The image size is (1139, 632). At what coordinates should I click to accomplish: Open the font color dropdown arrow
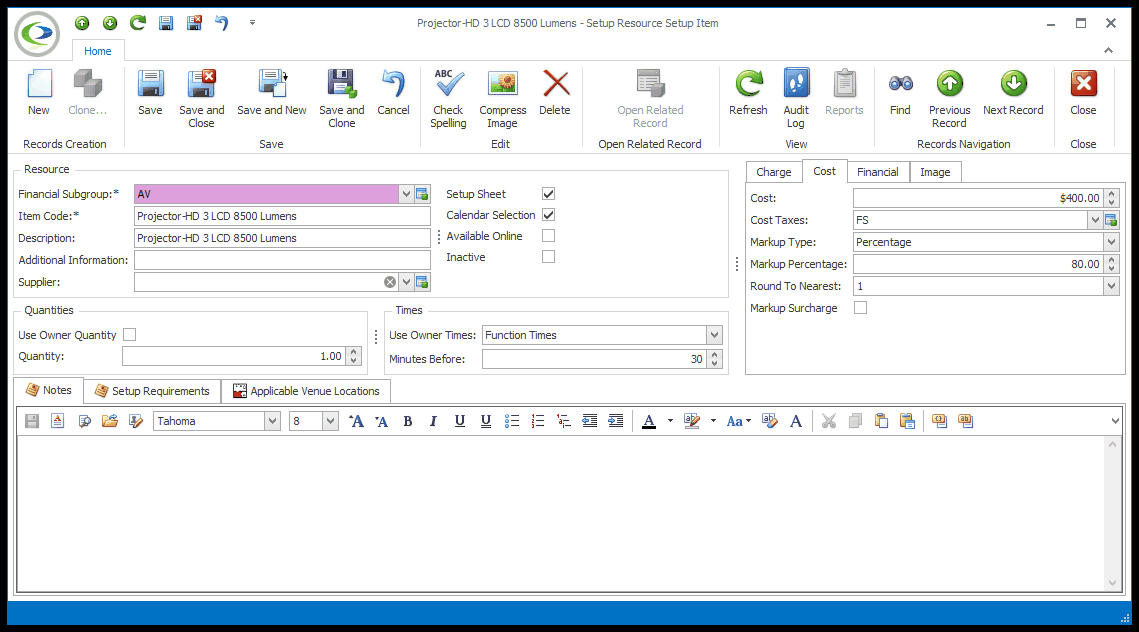pyautogui.click(x=670, y=421)
